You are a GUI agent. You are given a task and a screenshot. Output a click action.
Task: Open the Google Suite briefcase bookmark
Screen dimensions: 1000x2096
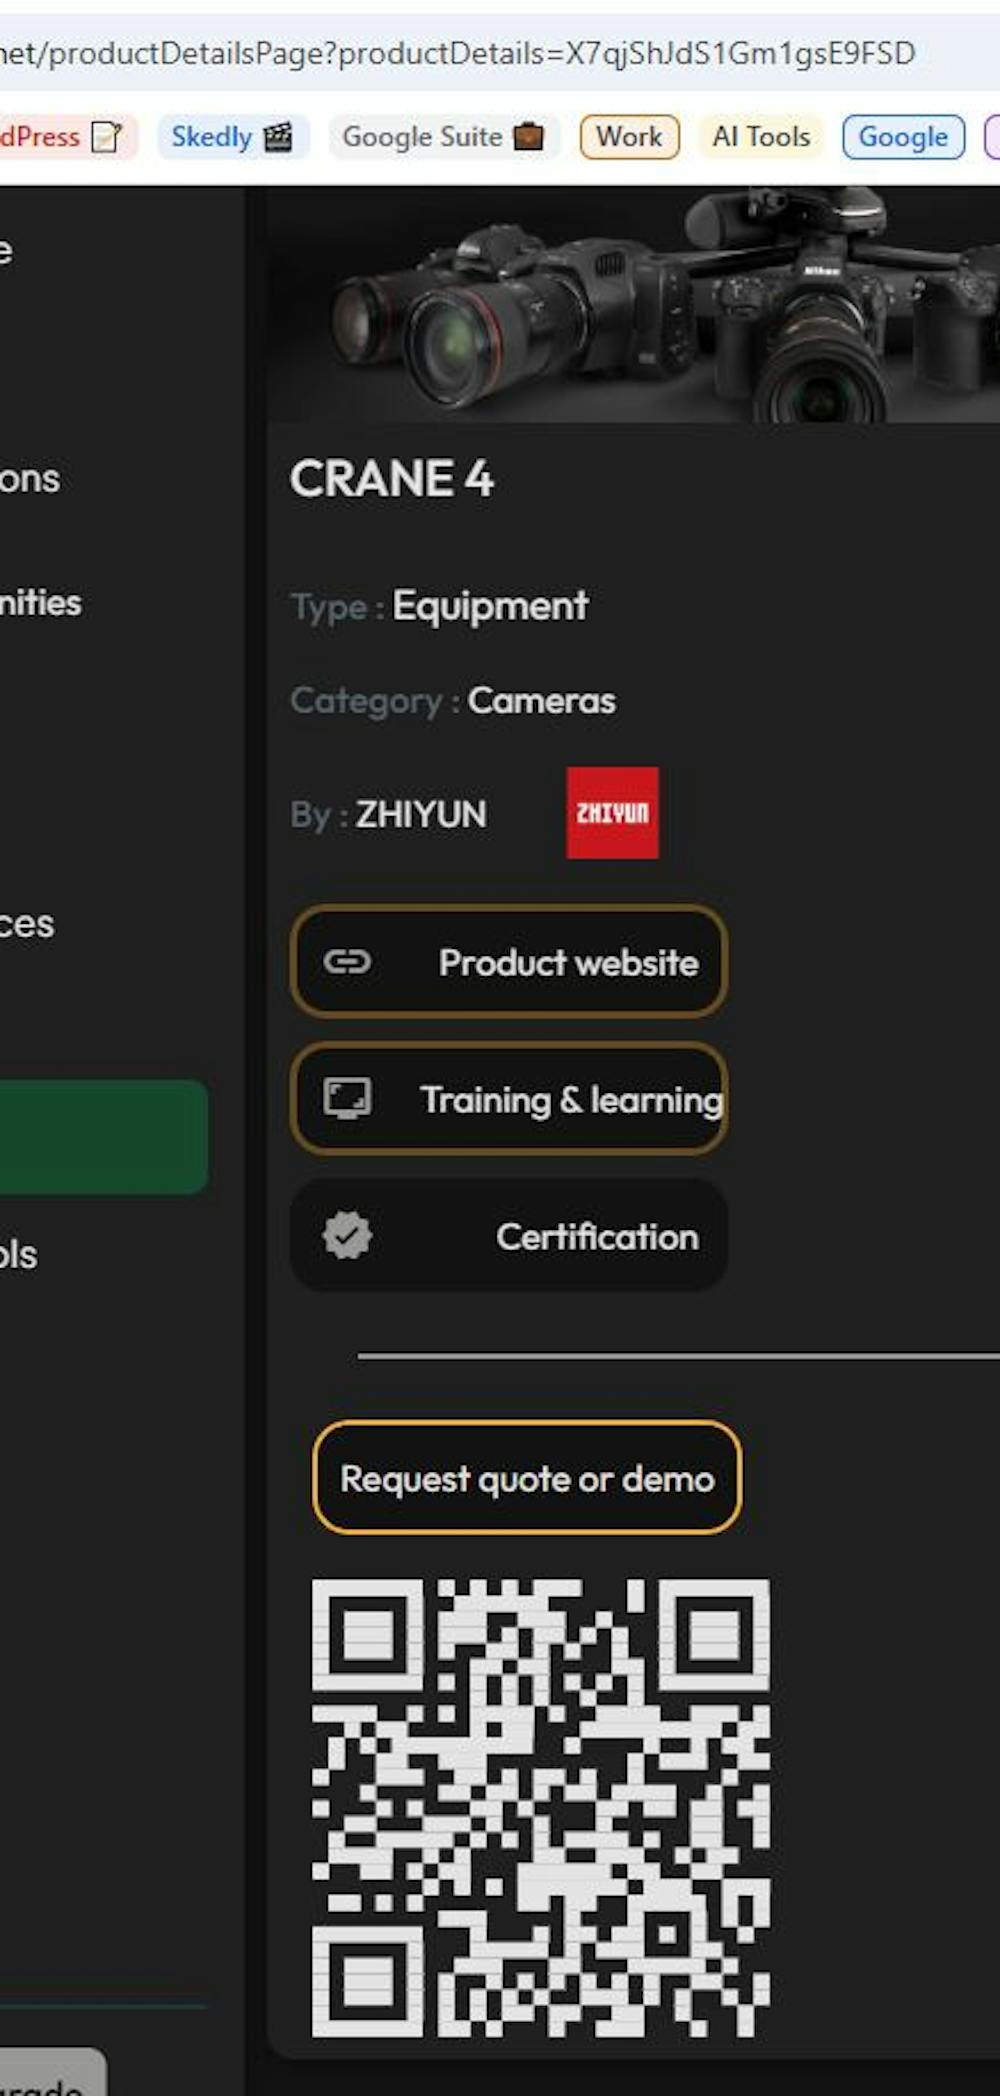tap(442, 137)
